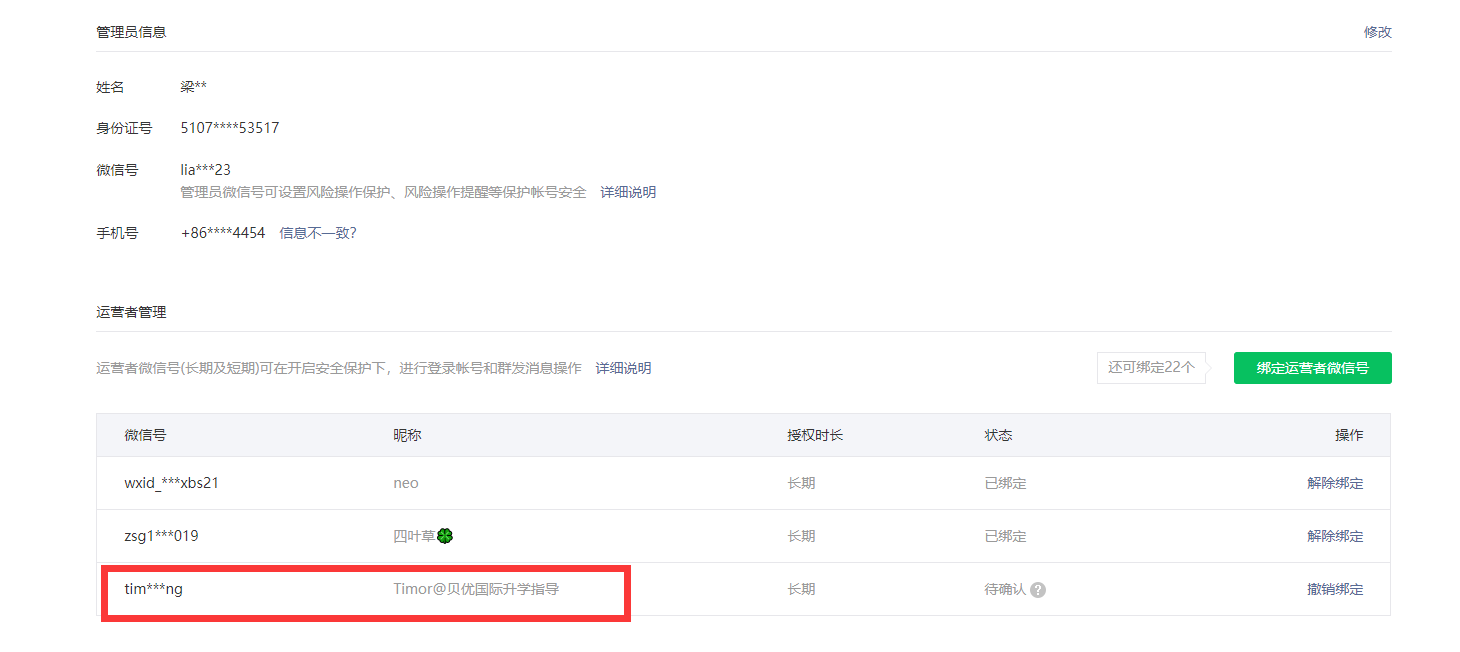
Task: Click the green 绑定运营者微信号 button
Action: [x=1312, y=368]
